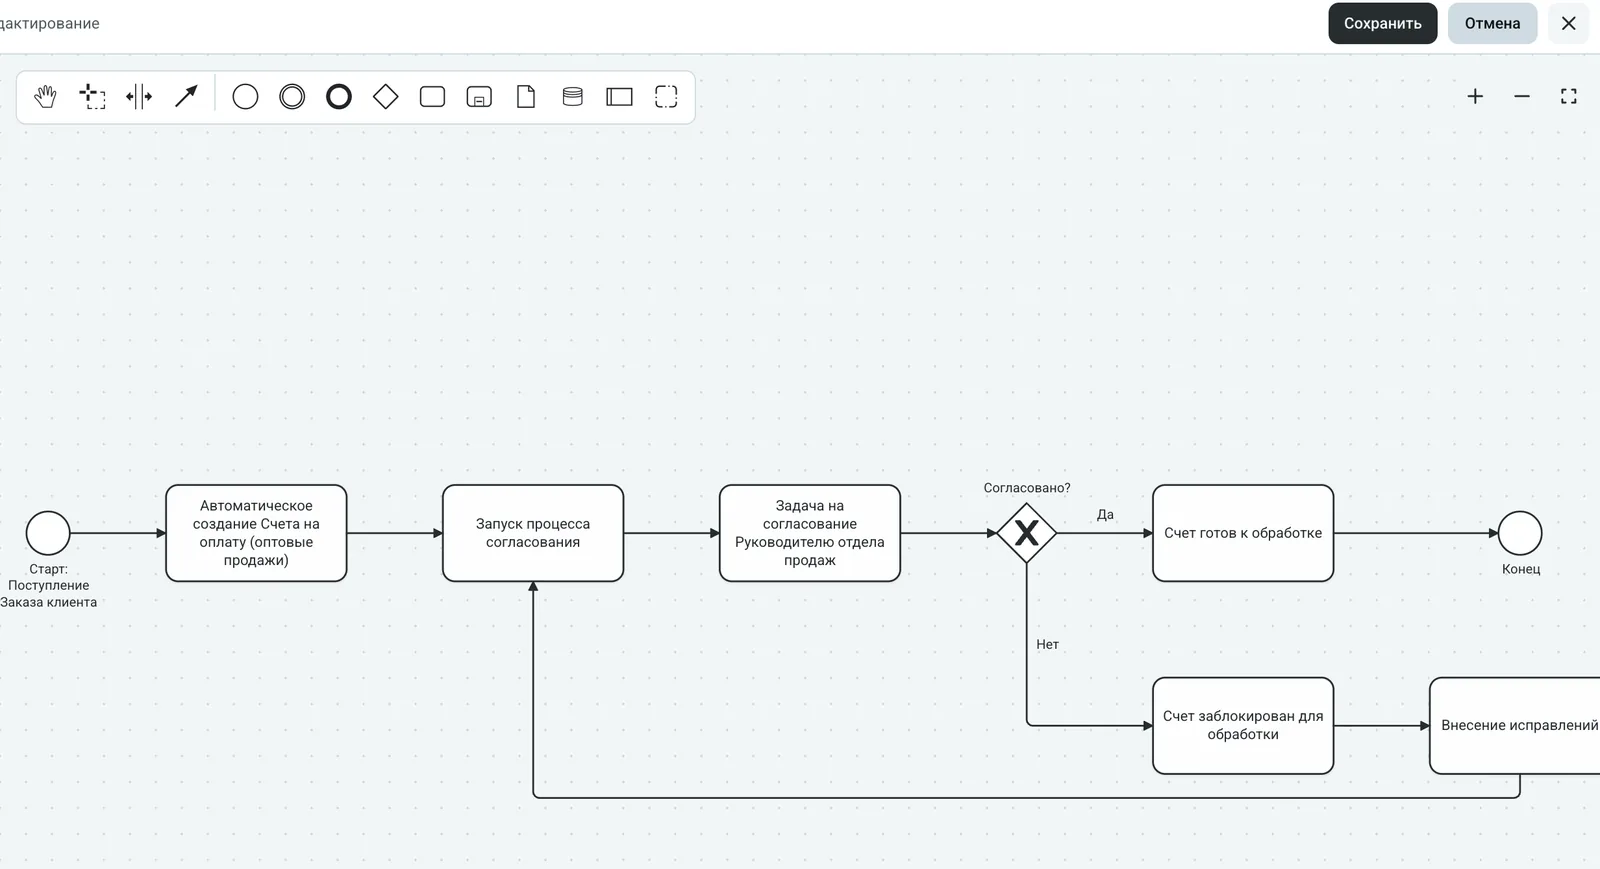Select the 'Конец' end event circle

1520,533
